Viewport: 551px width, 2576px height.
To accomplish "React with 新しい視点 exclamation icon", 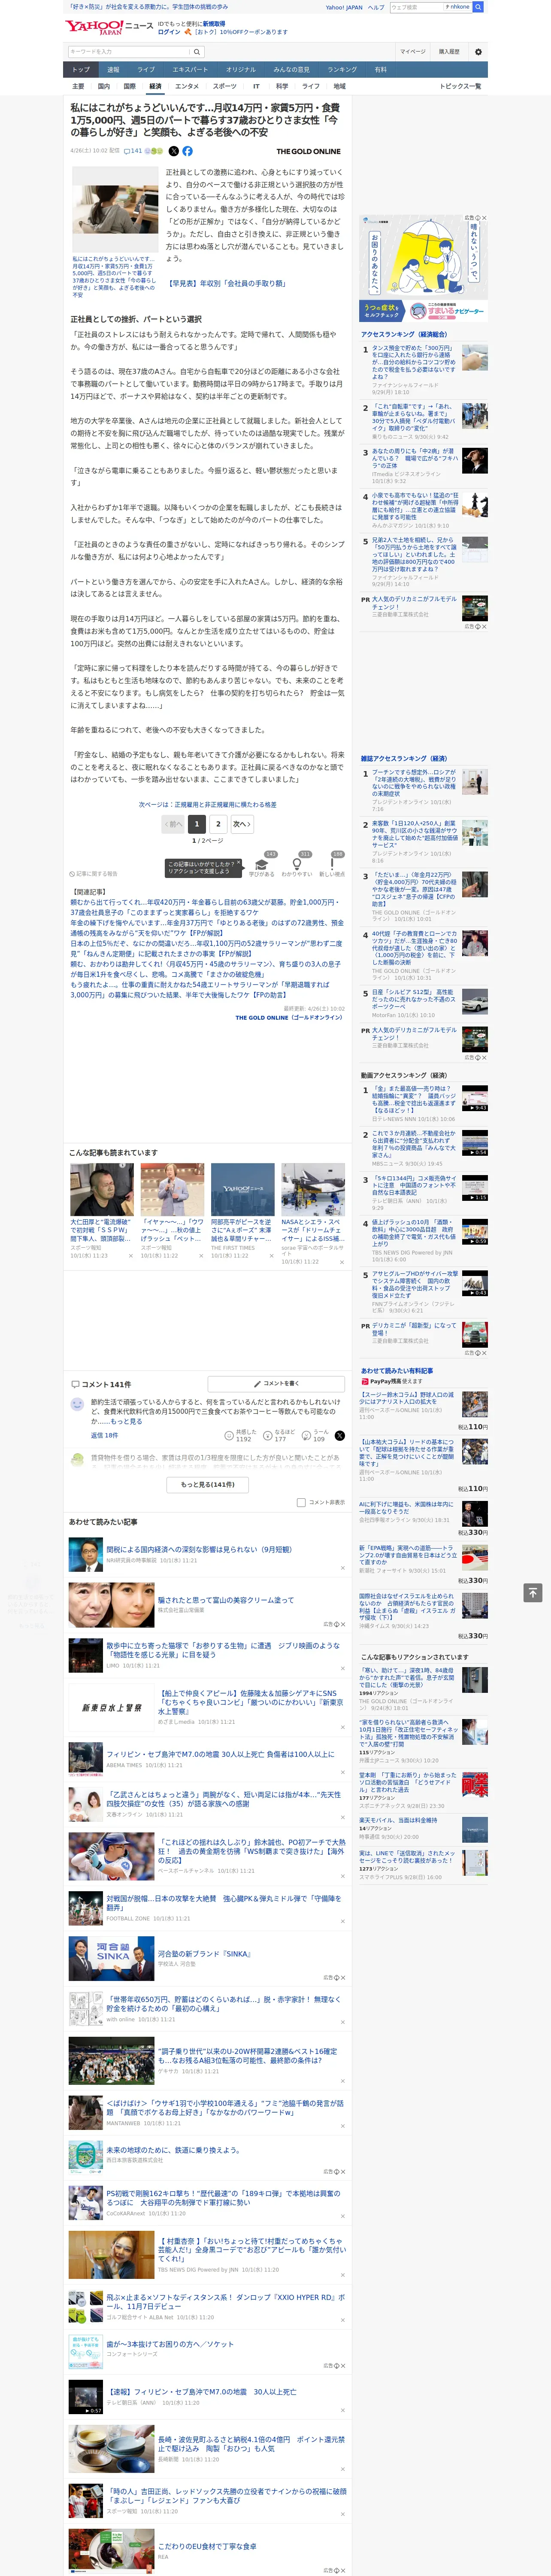I will pos(332,864).
